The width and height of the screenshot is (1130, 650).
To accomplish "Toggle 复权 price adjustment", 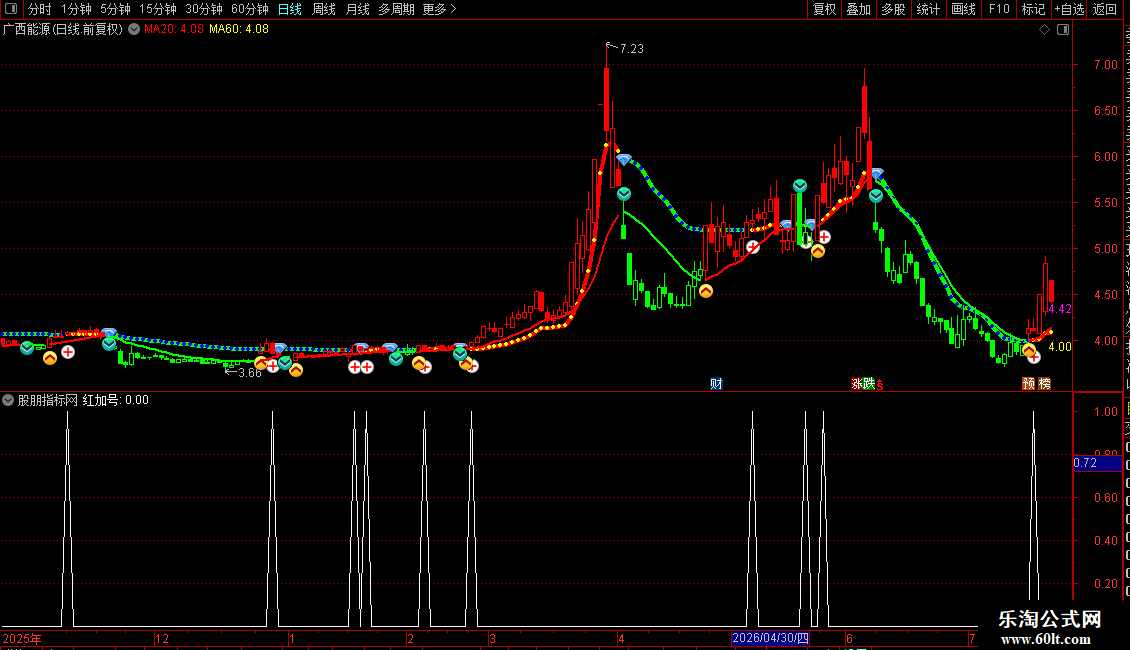I will pyautogui.click(x=824, y=9).
